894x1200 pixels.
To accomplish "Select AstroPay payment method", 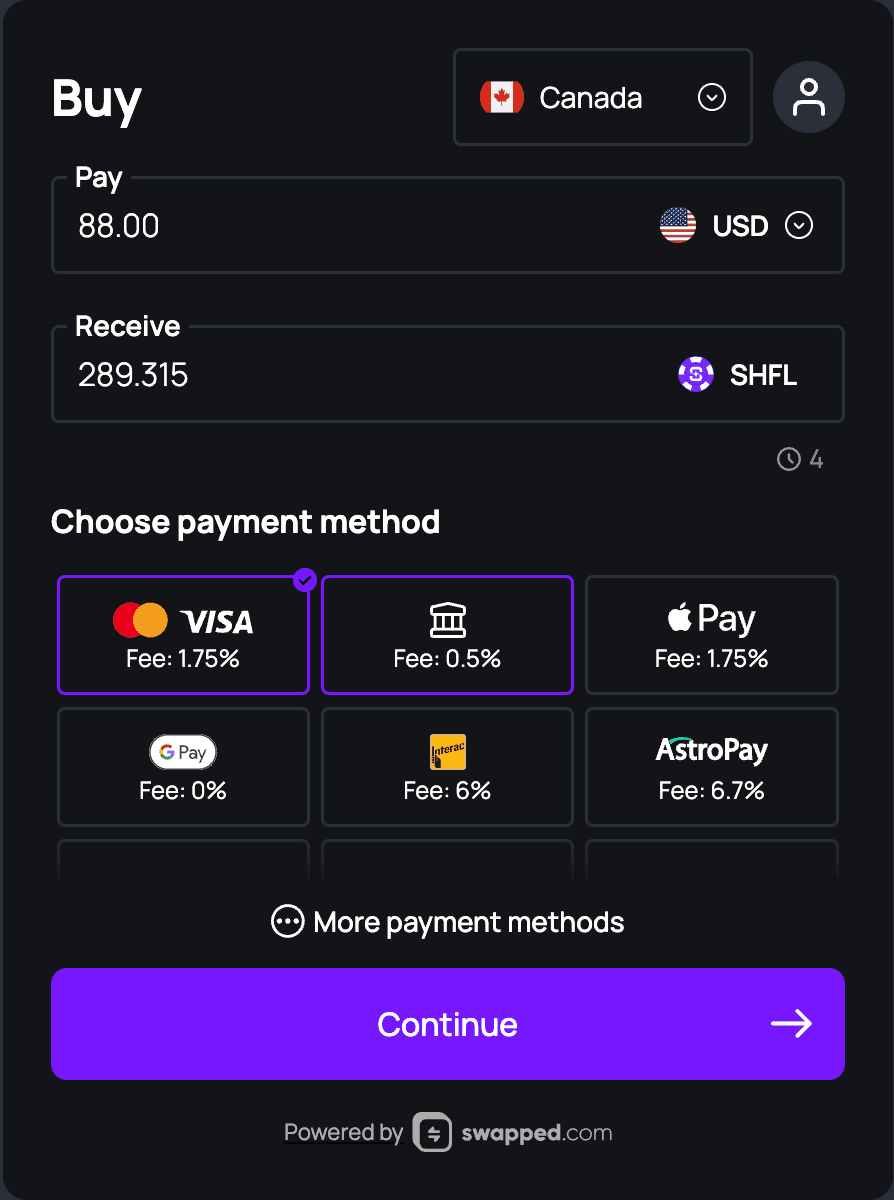I will tap(711, 767).
